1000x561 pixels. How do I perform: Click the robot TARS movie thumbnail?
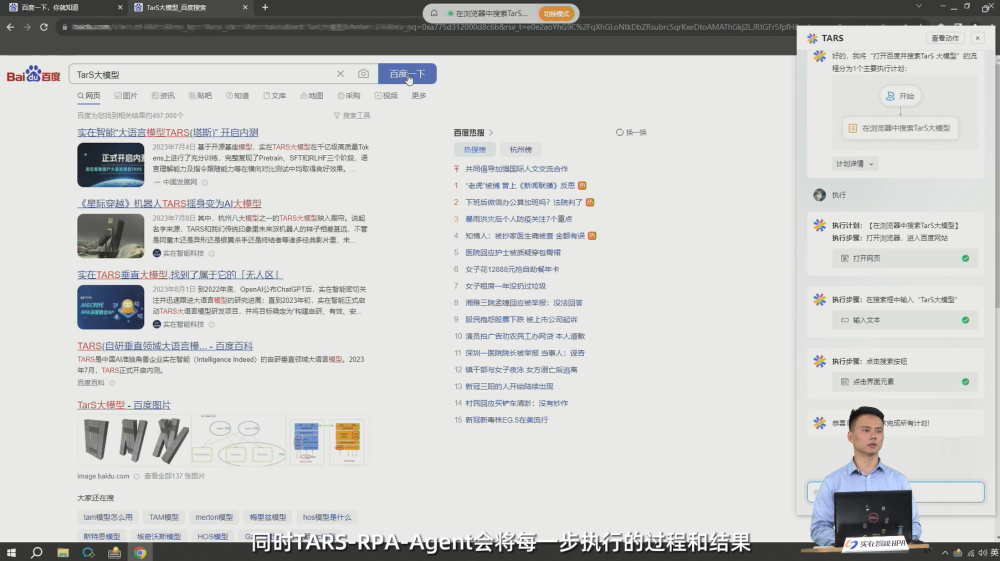[x=110, y=236]
